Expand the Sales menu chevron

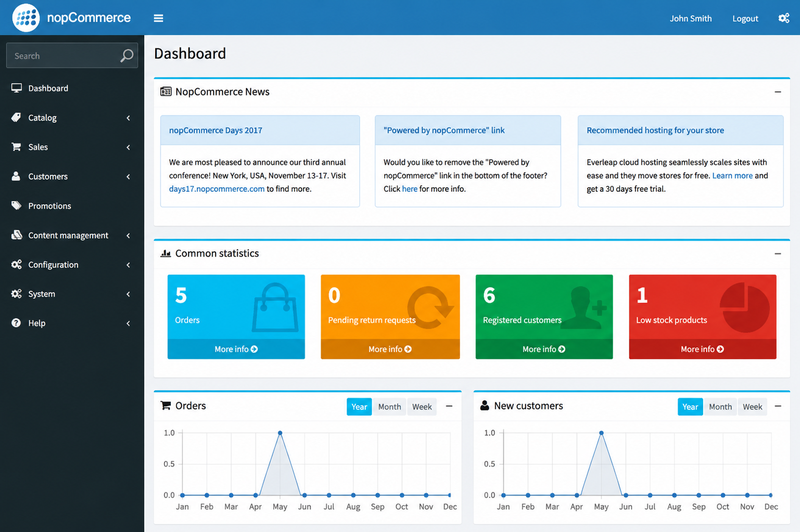(x=128, y=147)
